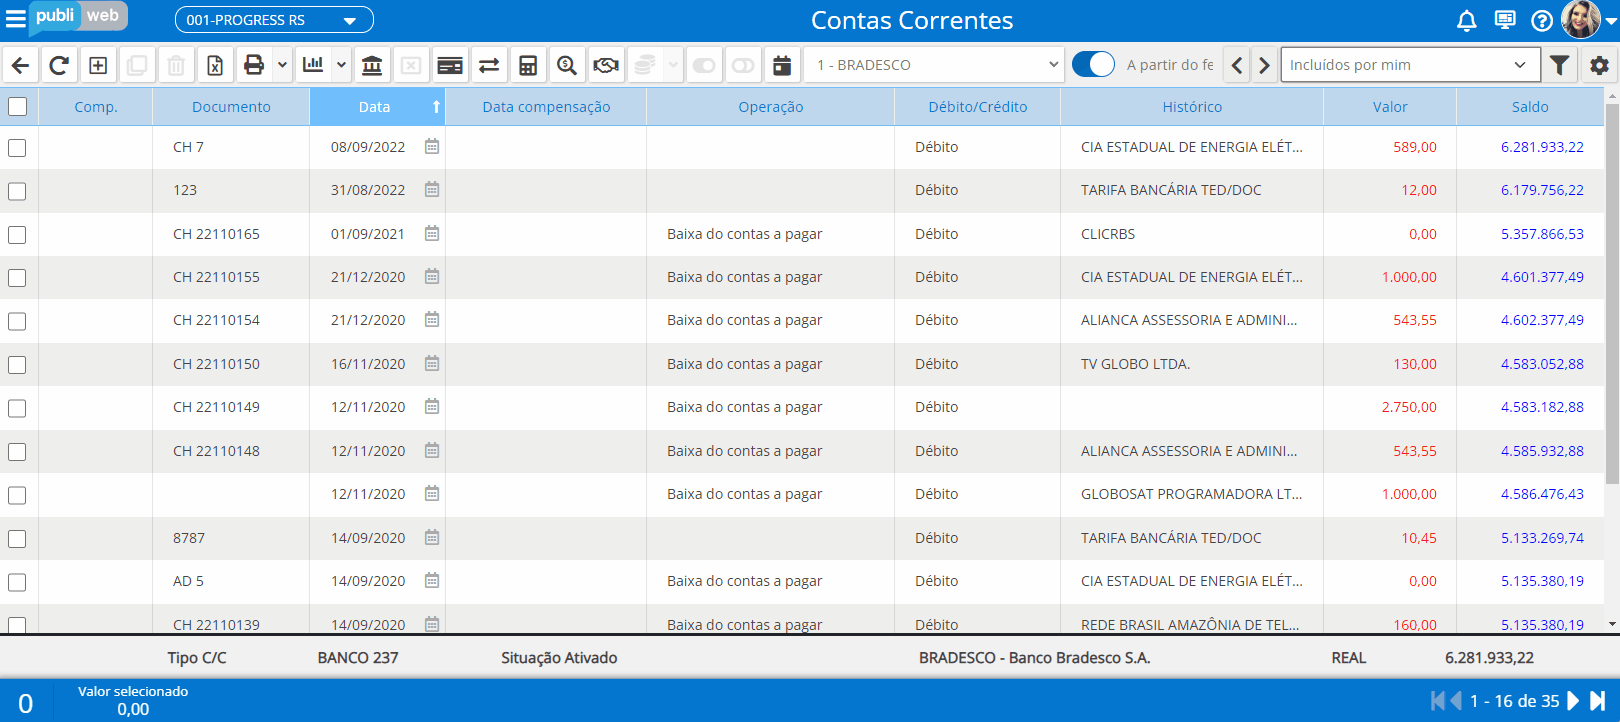Click the vertical scrollbar of the table
This screenshot has height=722, width=1620.
[x=1612, y=295]
